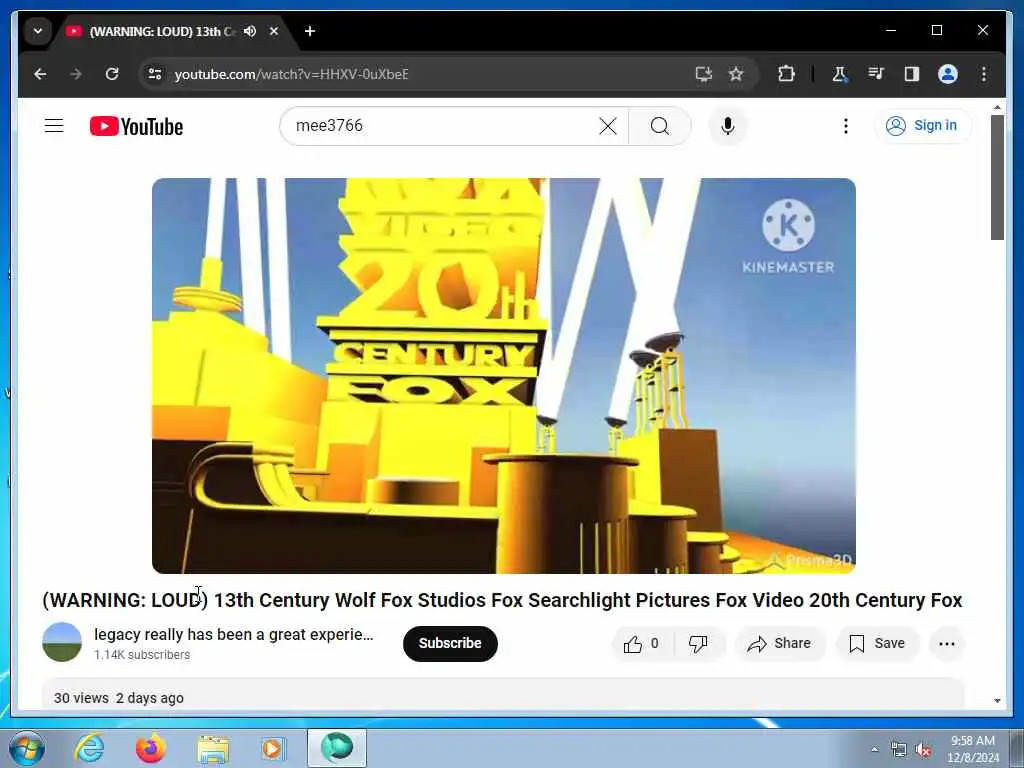Subscribe to the channel

coord(450,643)
